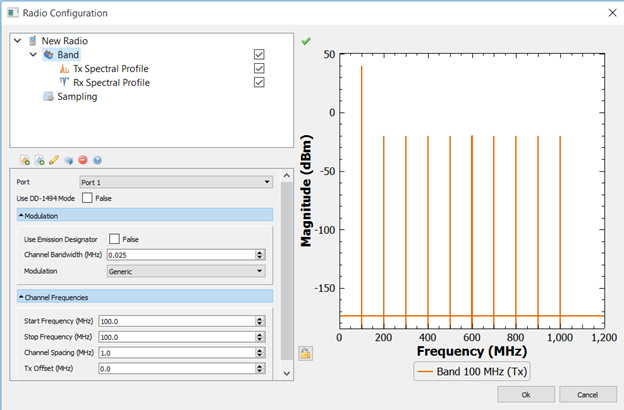Image resolution: width=624 pixels, height=410 pixels.
Task: Click the Start Frequency spinner arrows
Action: [260, 321]
